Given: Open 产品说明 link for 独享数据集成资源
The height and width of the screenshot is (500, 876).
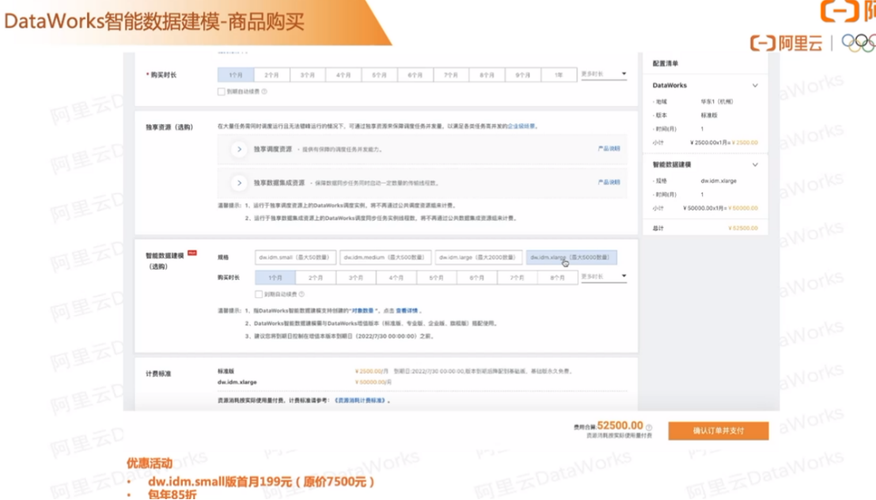Looking at the screenshot, I should click(x=609, y=182).
